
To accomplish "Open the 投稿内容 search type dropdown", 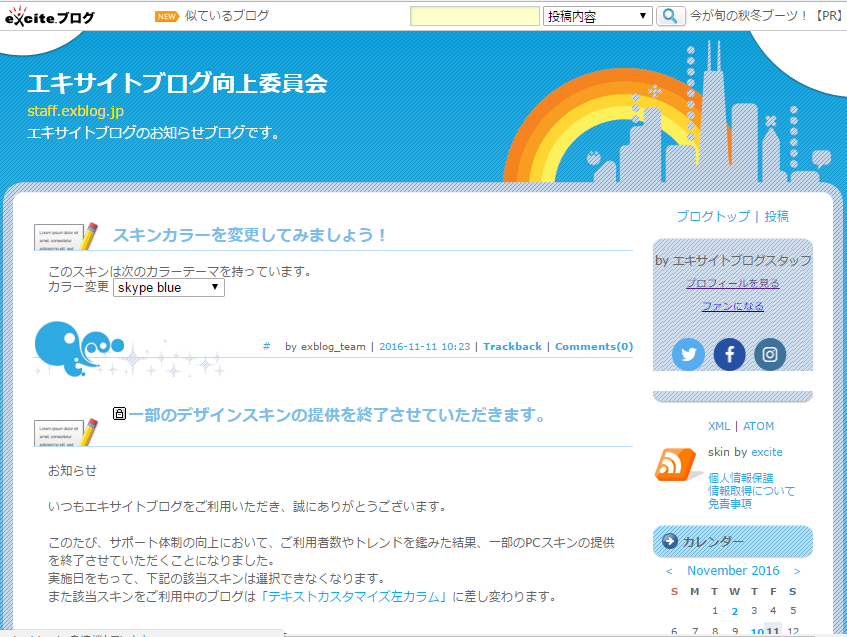I will point(597,16).
